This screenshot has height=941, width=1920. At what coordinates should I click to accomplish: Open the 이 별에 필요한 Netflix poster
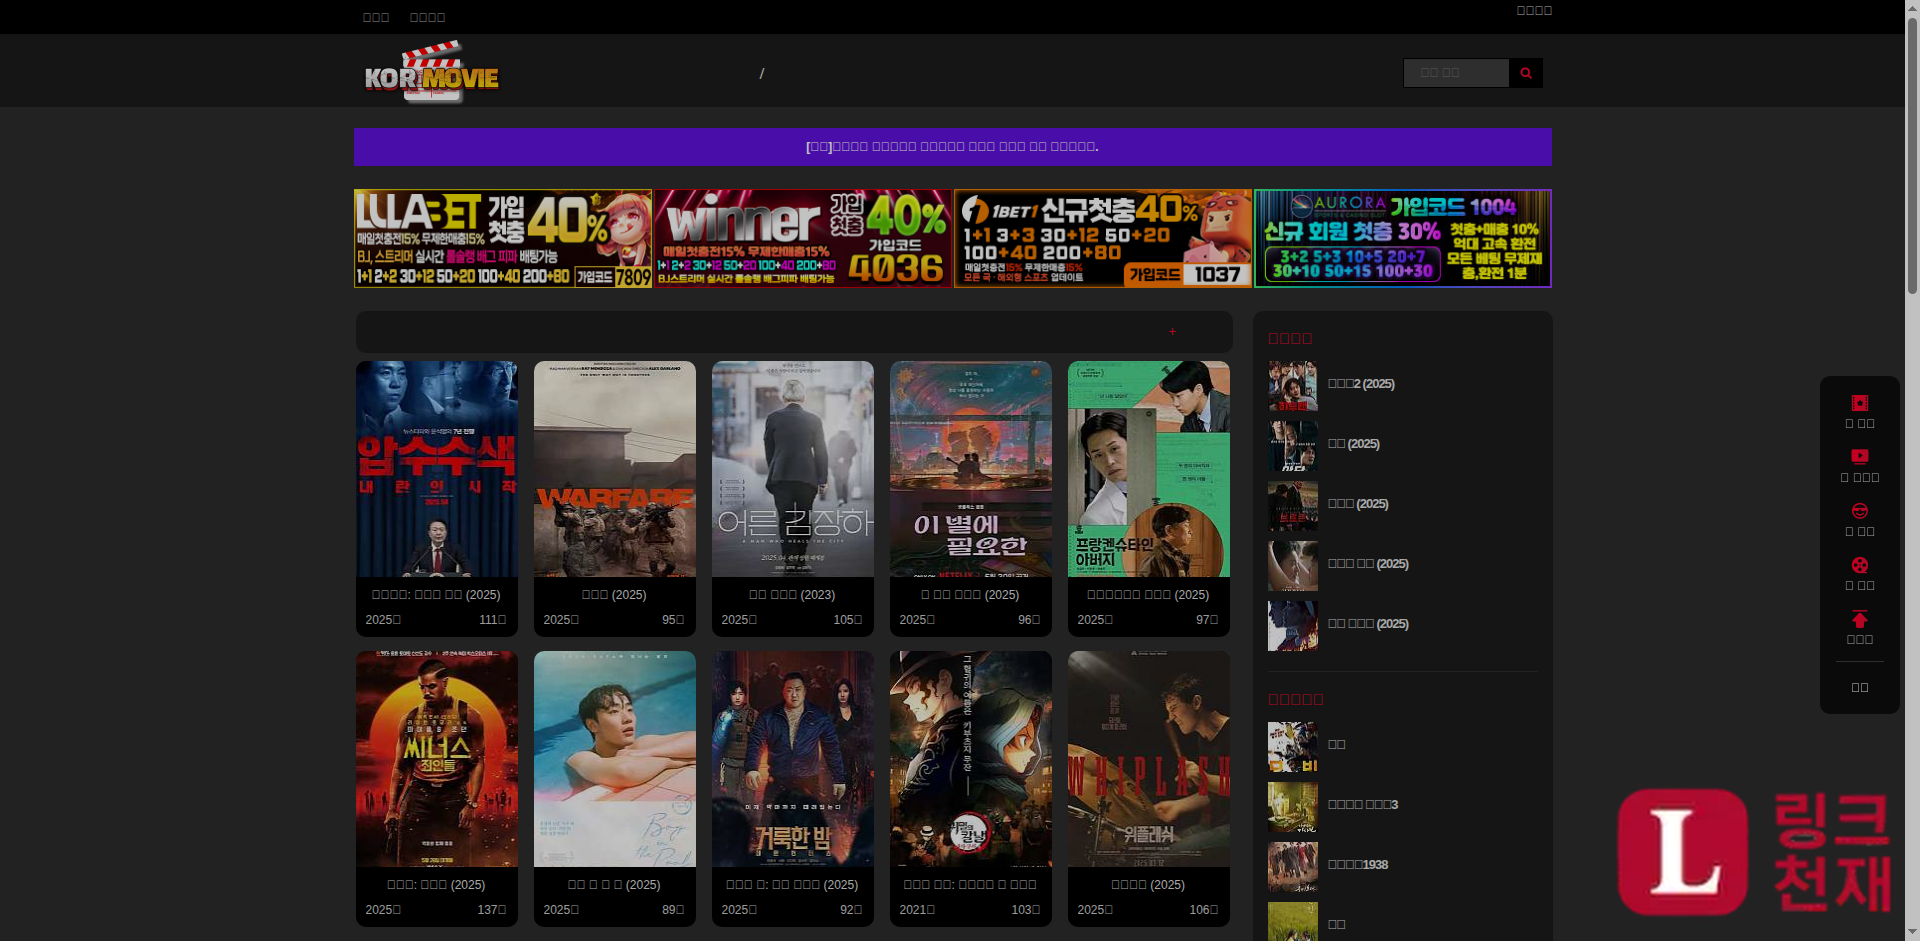[971, 469]
